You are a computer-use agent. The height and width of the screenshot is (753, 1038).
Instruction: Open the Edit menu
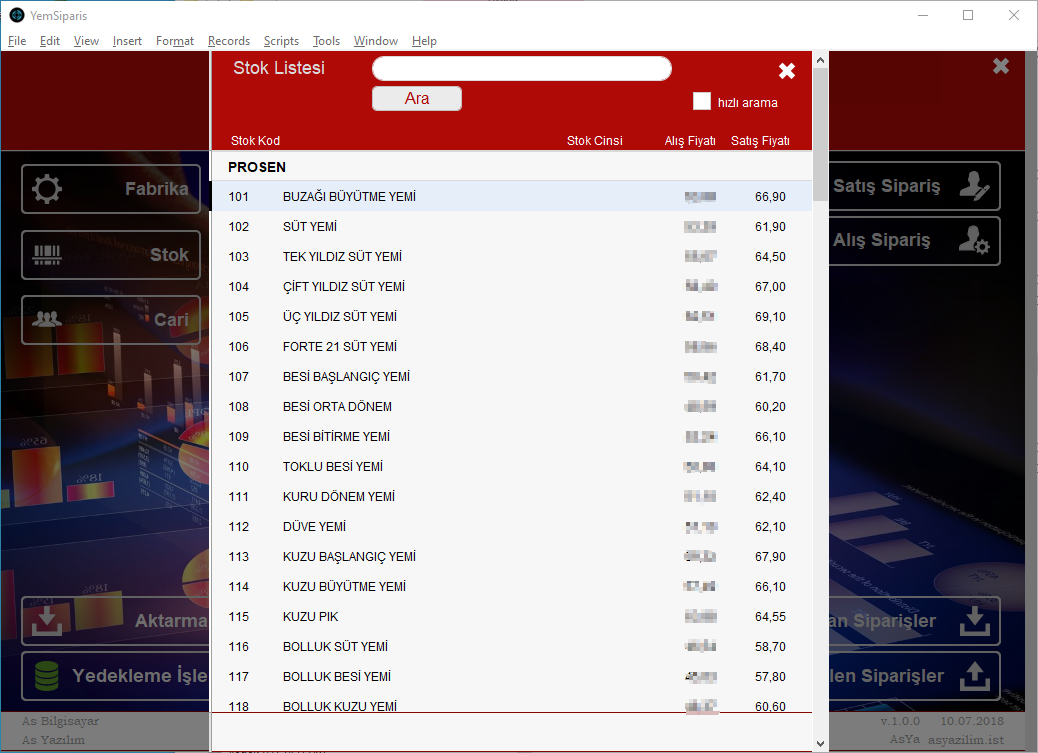[x=50, y=41]
